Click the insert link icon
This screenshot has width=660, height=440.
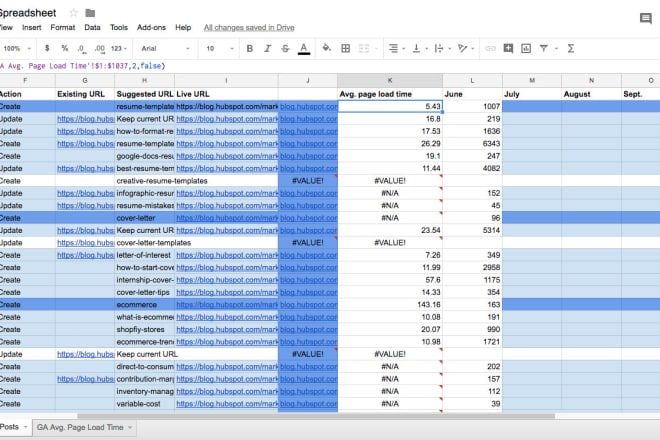click(x=490, y=48)
